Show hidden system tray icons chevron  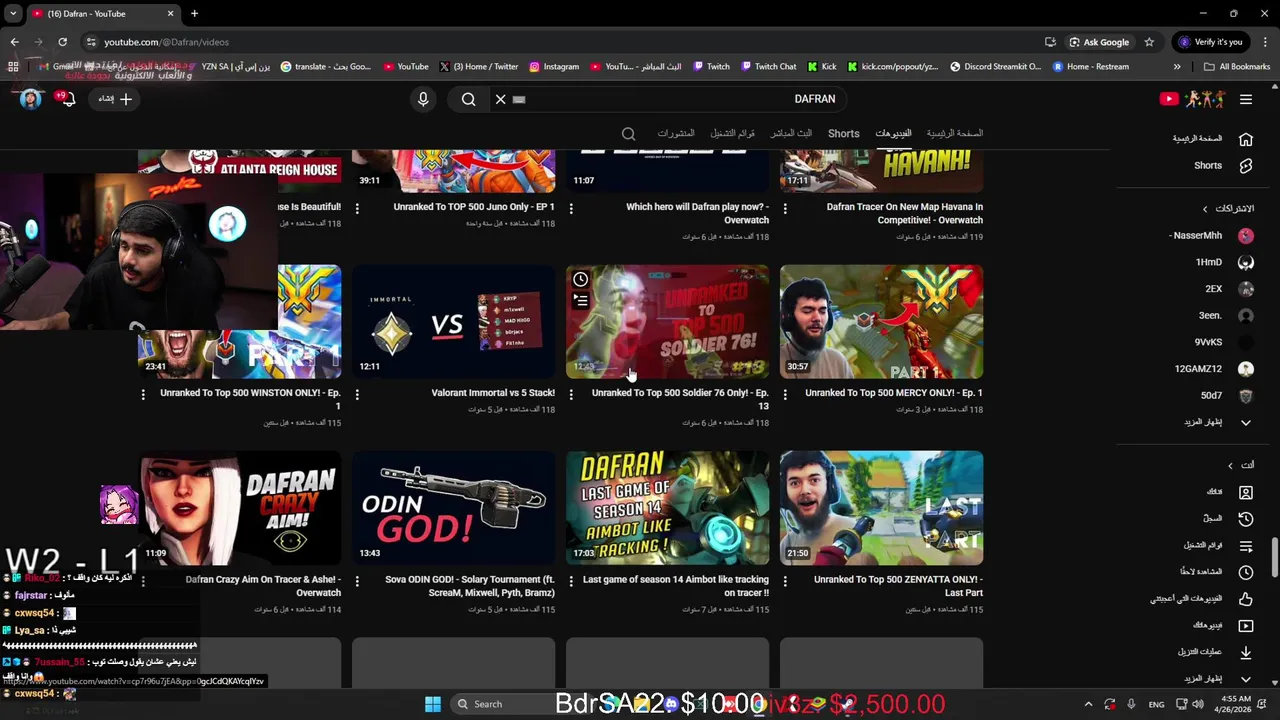(x=1088, y=704)
